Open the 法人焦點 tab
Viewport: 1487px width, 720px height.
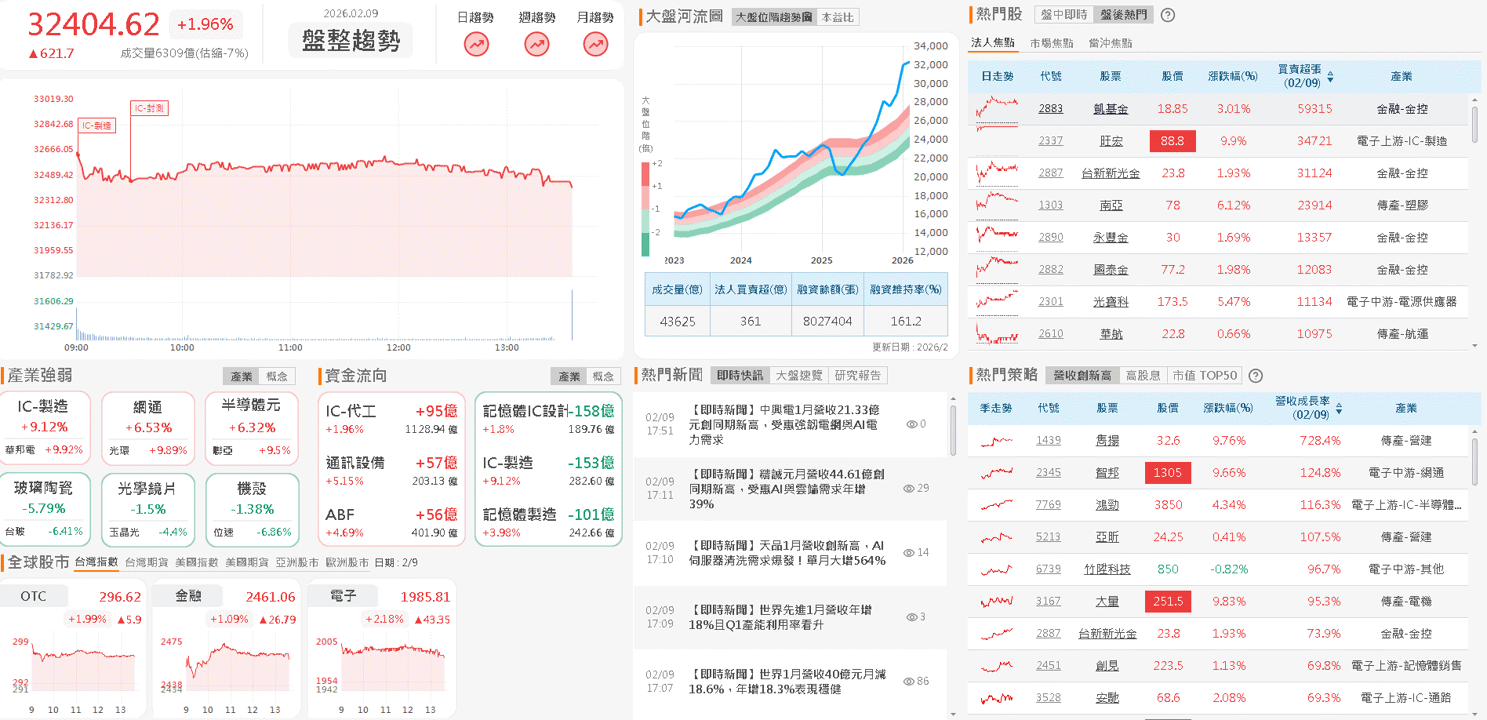pyautogui.click(x=992, y=43)
